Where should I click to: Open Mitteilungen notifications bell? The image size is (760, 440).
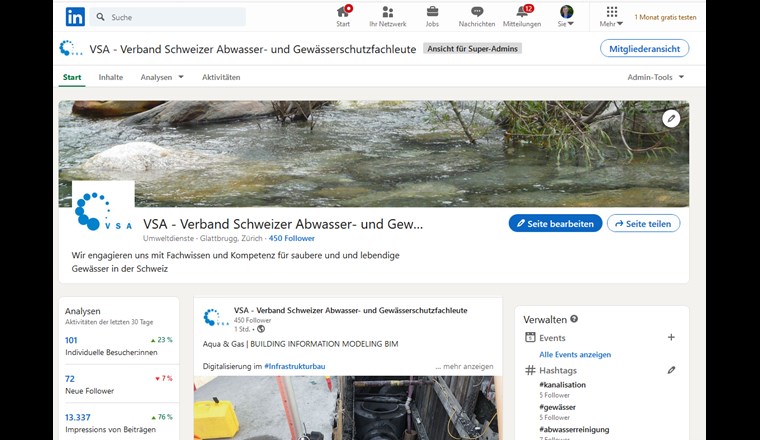point(521,12)
